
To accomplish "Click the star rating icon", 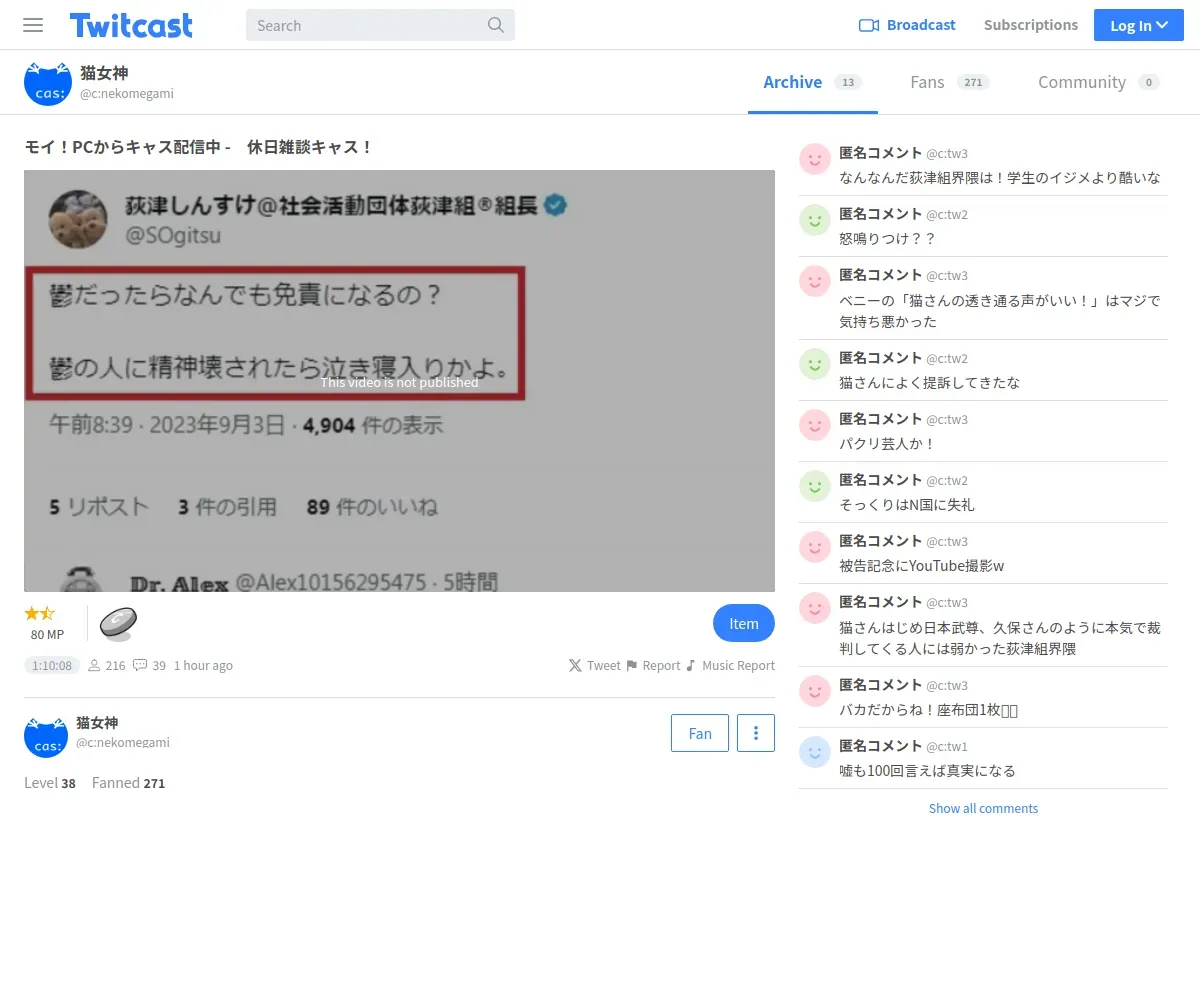I will [40, 613].
